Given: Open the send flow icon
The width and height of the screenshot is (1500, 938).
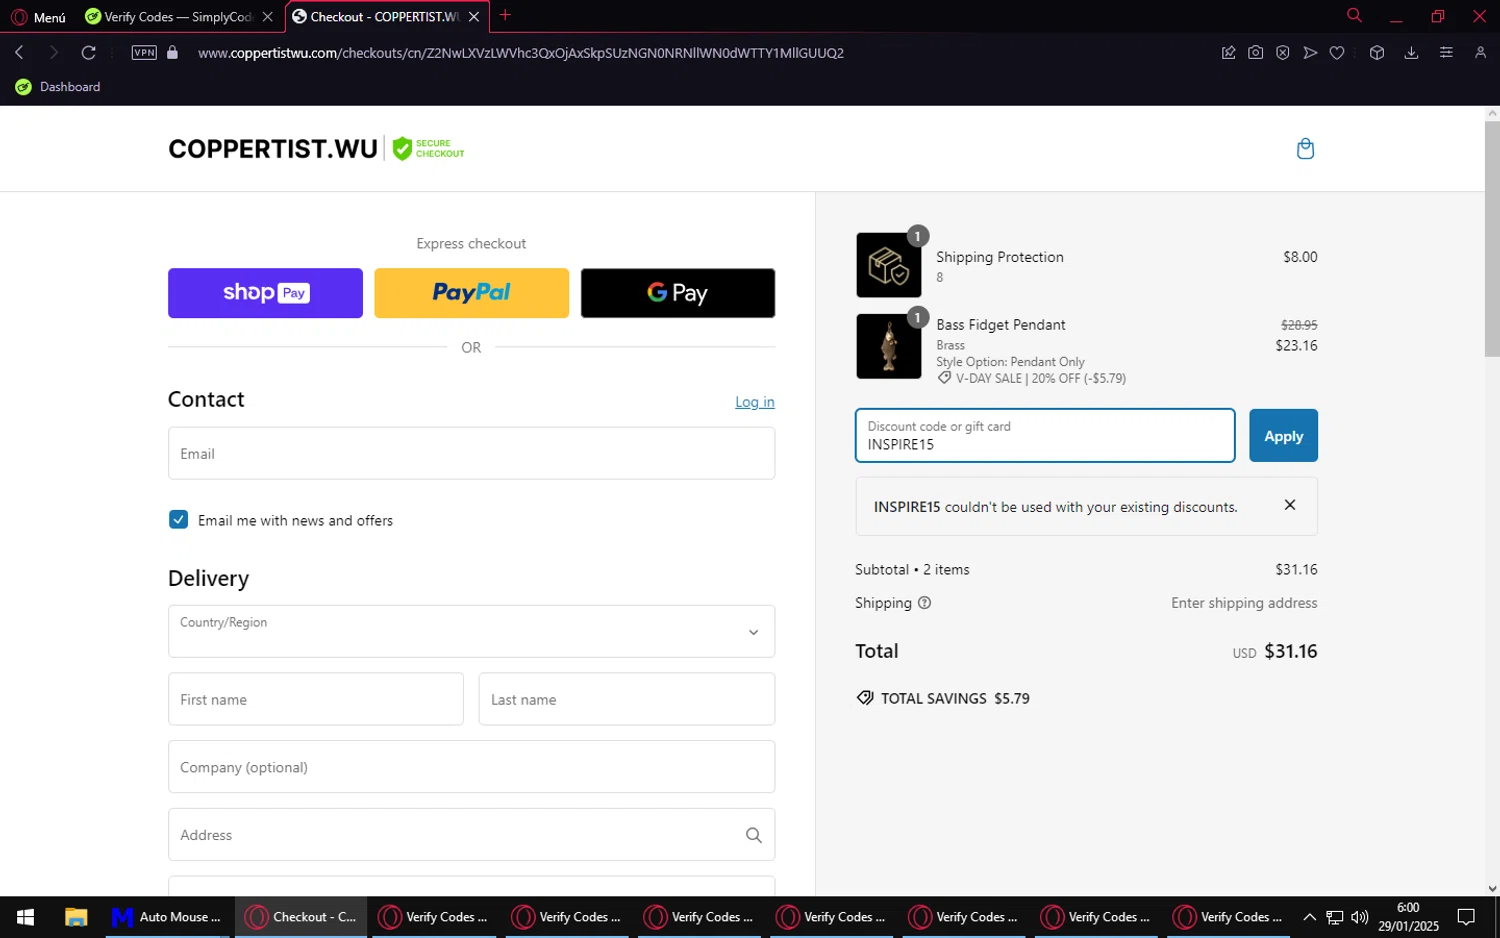Looking at the screenshot, I should pyautogui.click(x=1310, y=53).
